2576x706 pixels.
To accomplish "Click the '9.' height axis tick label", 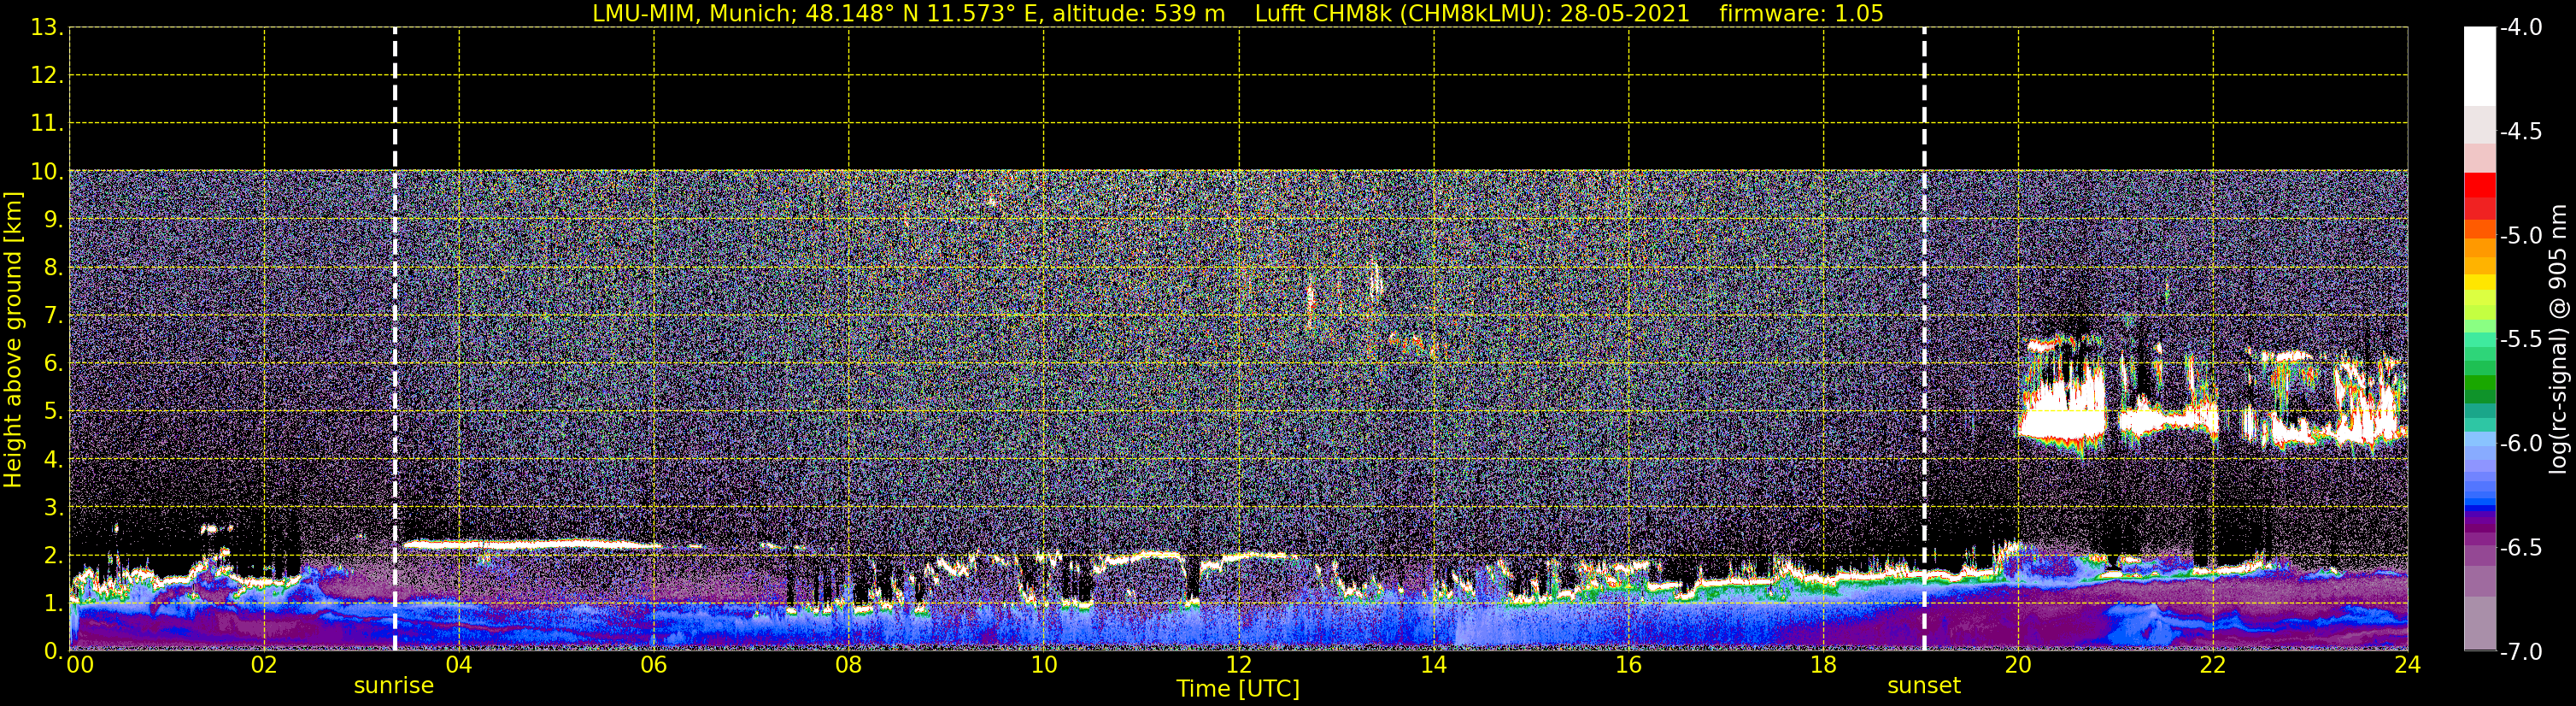I will 54,220.
